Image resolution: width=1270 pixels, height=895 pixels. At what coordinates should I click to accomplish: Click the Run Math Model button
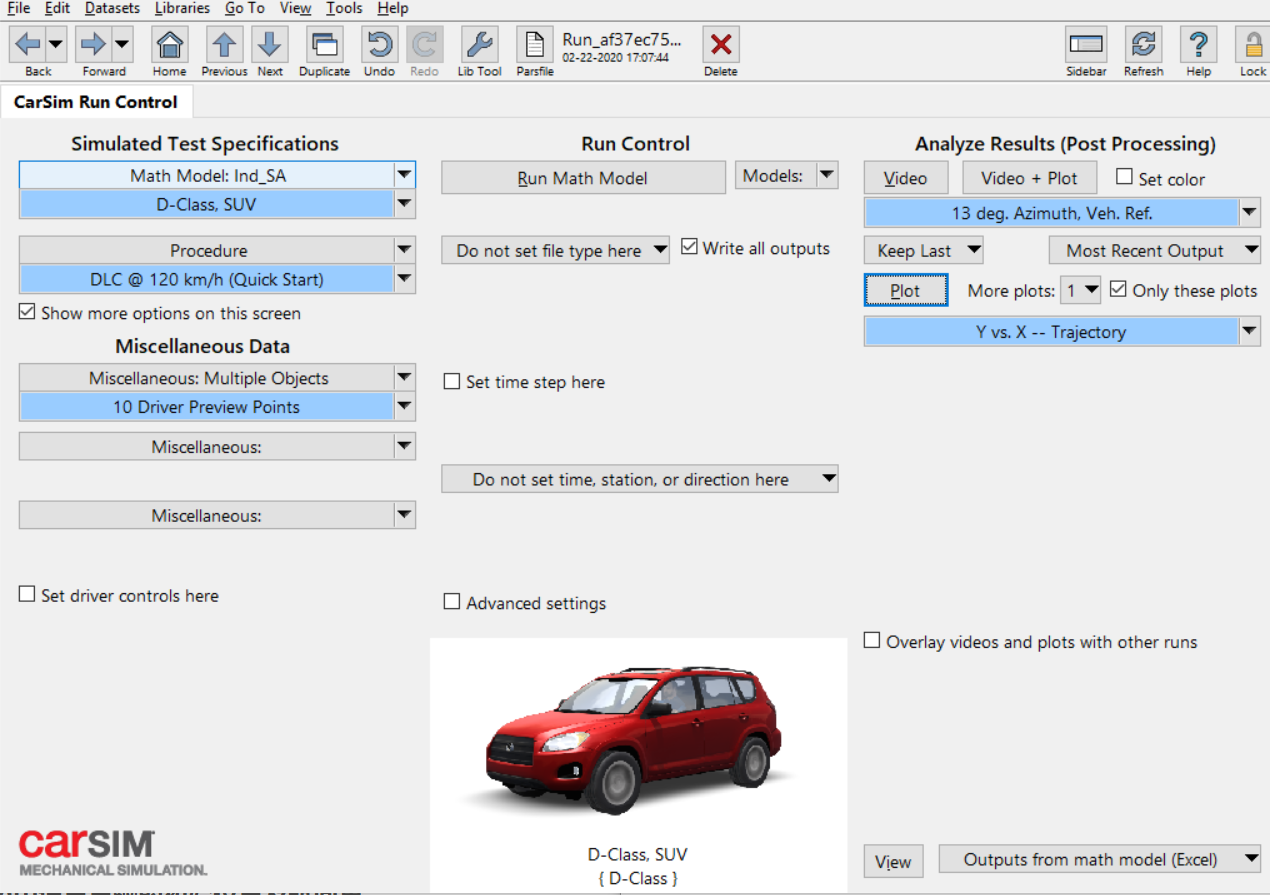pos(583,178)
